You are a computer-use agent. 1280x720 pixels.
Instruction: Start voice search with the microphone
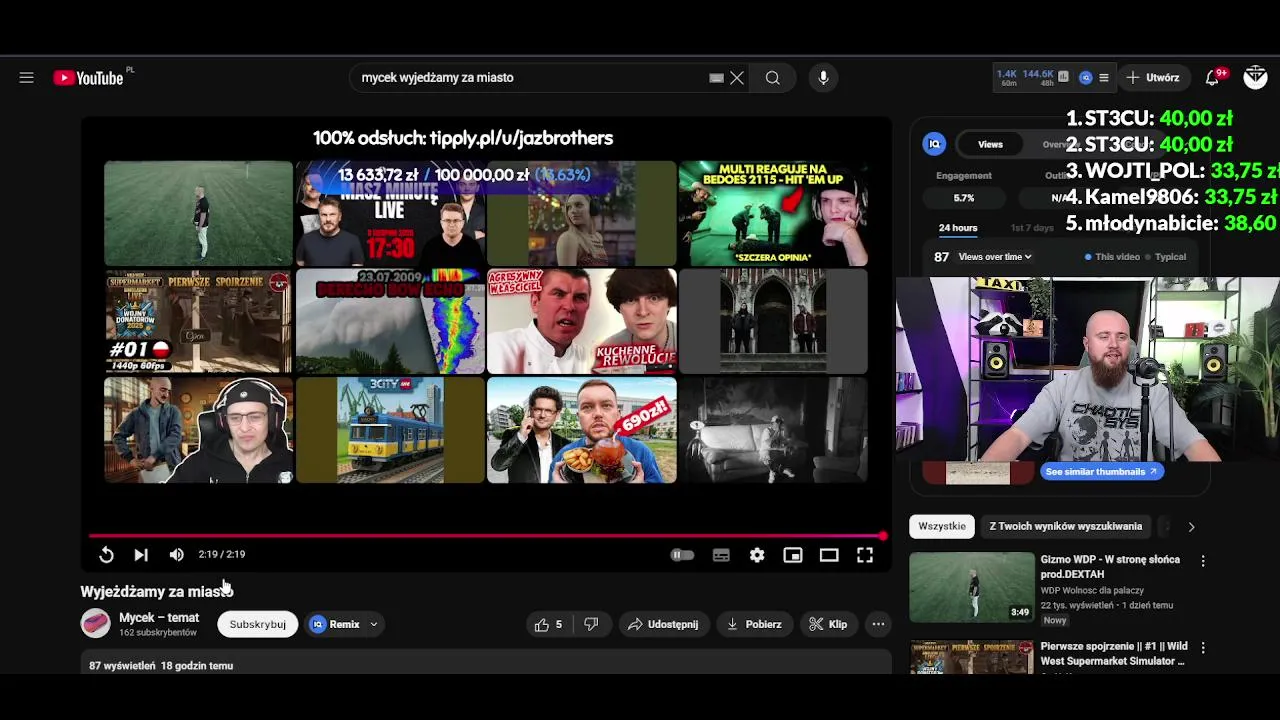coord(823,77)
